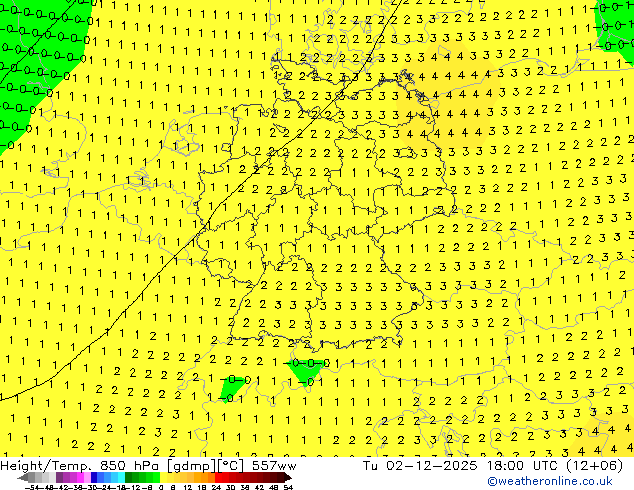Click the "[gdmp][°C]" units label
Screen dimensions: 634x490
tap(206, 466)
